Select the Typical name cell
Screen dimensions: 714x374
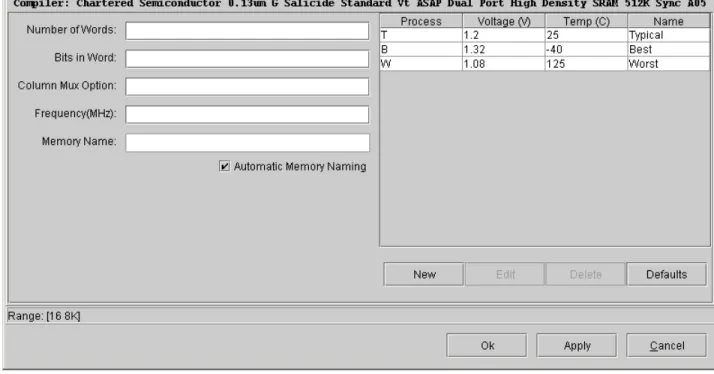point(668,35)
